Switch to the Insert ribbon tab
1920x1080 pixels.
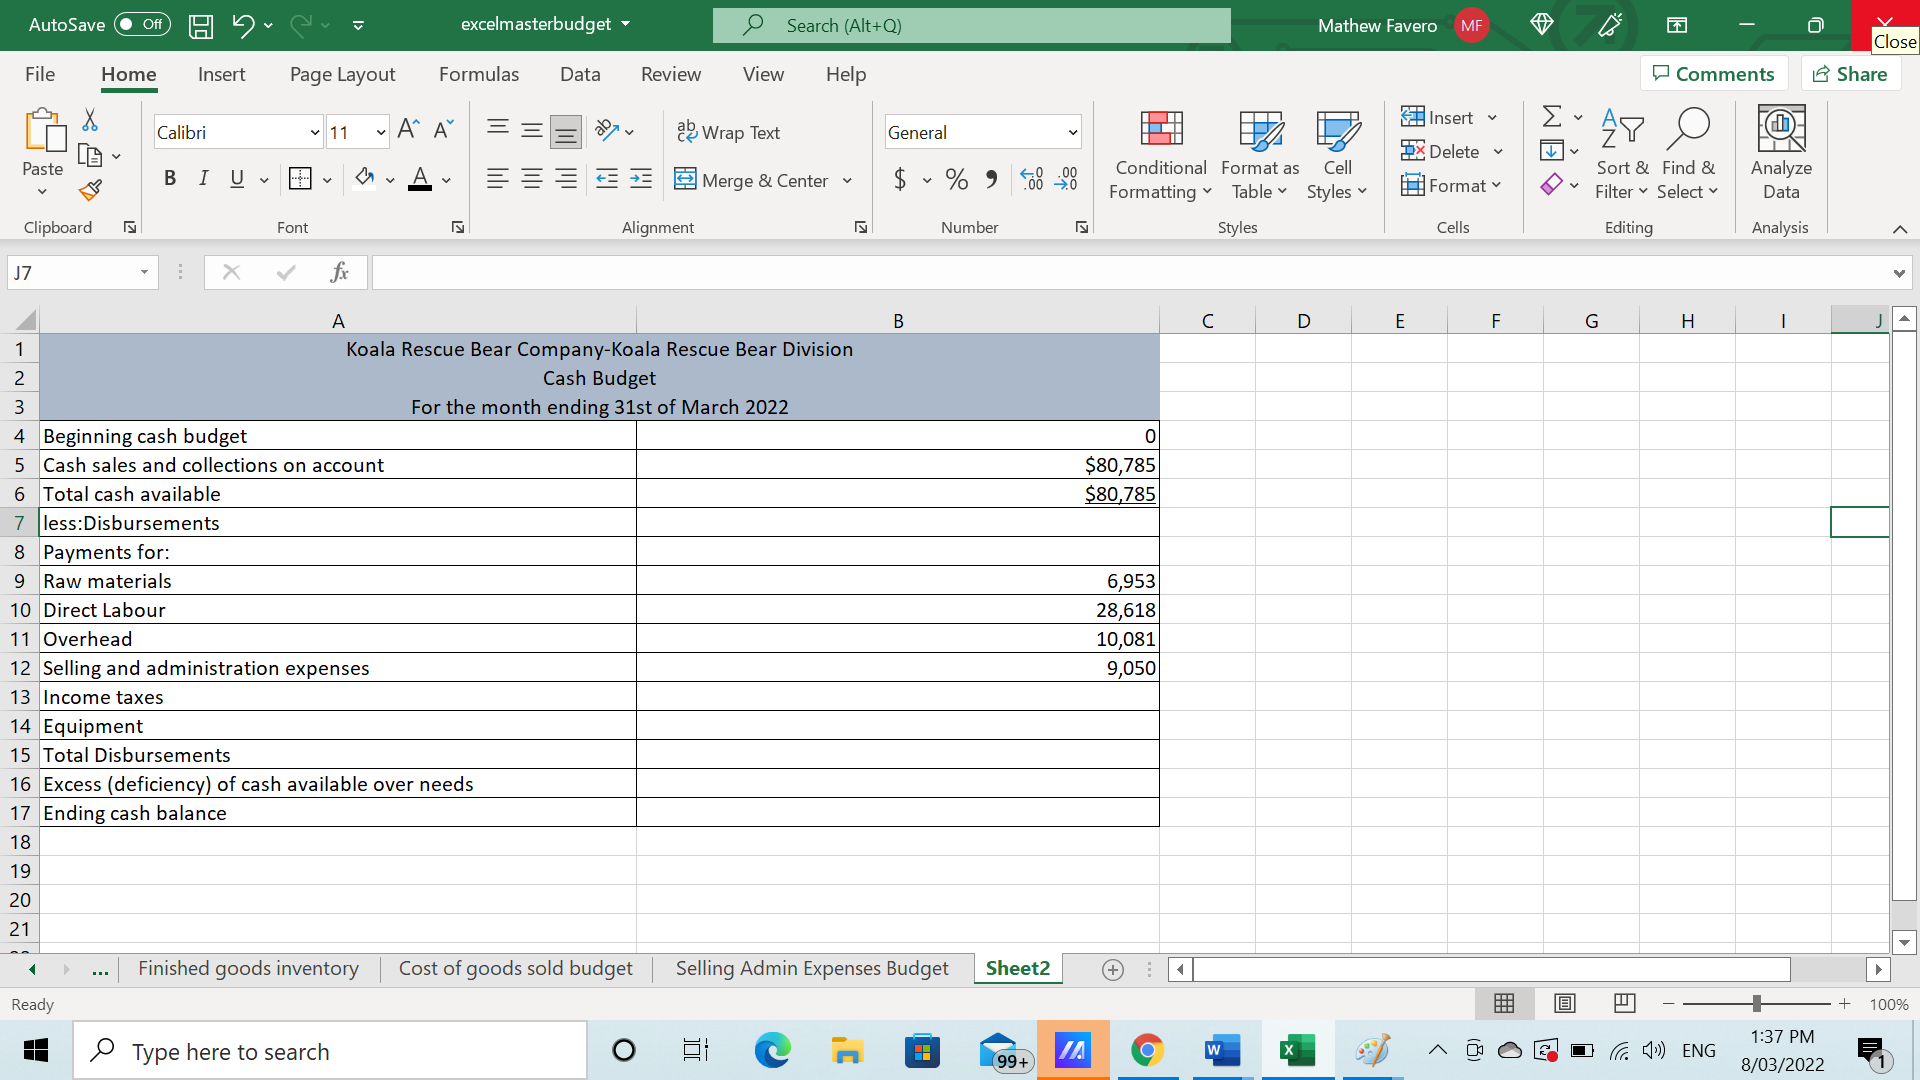pos(221,74)
